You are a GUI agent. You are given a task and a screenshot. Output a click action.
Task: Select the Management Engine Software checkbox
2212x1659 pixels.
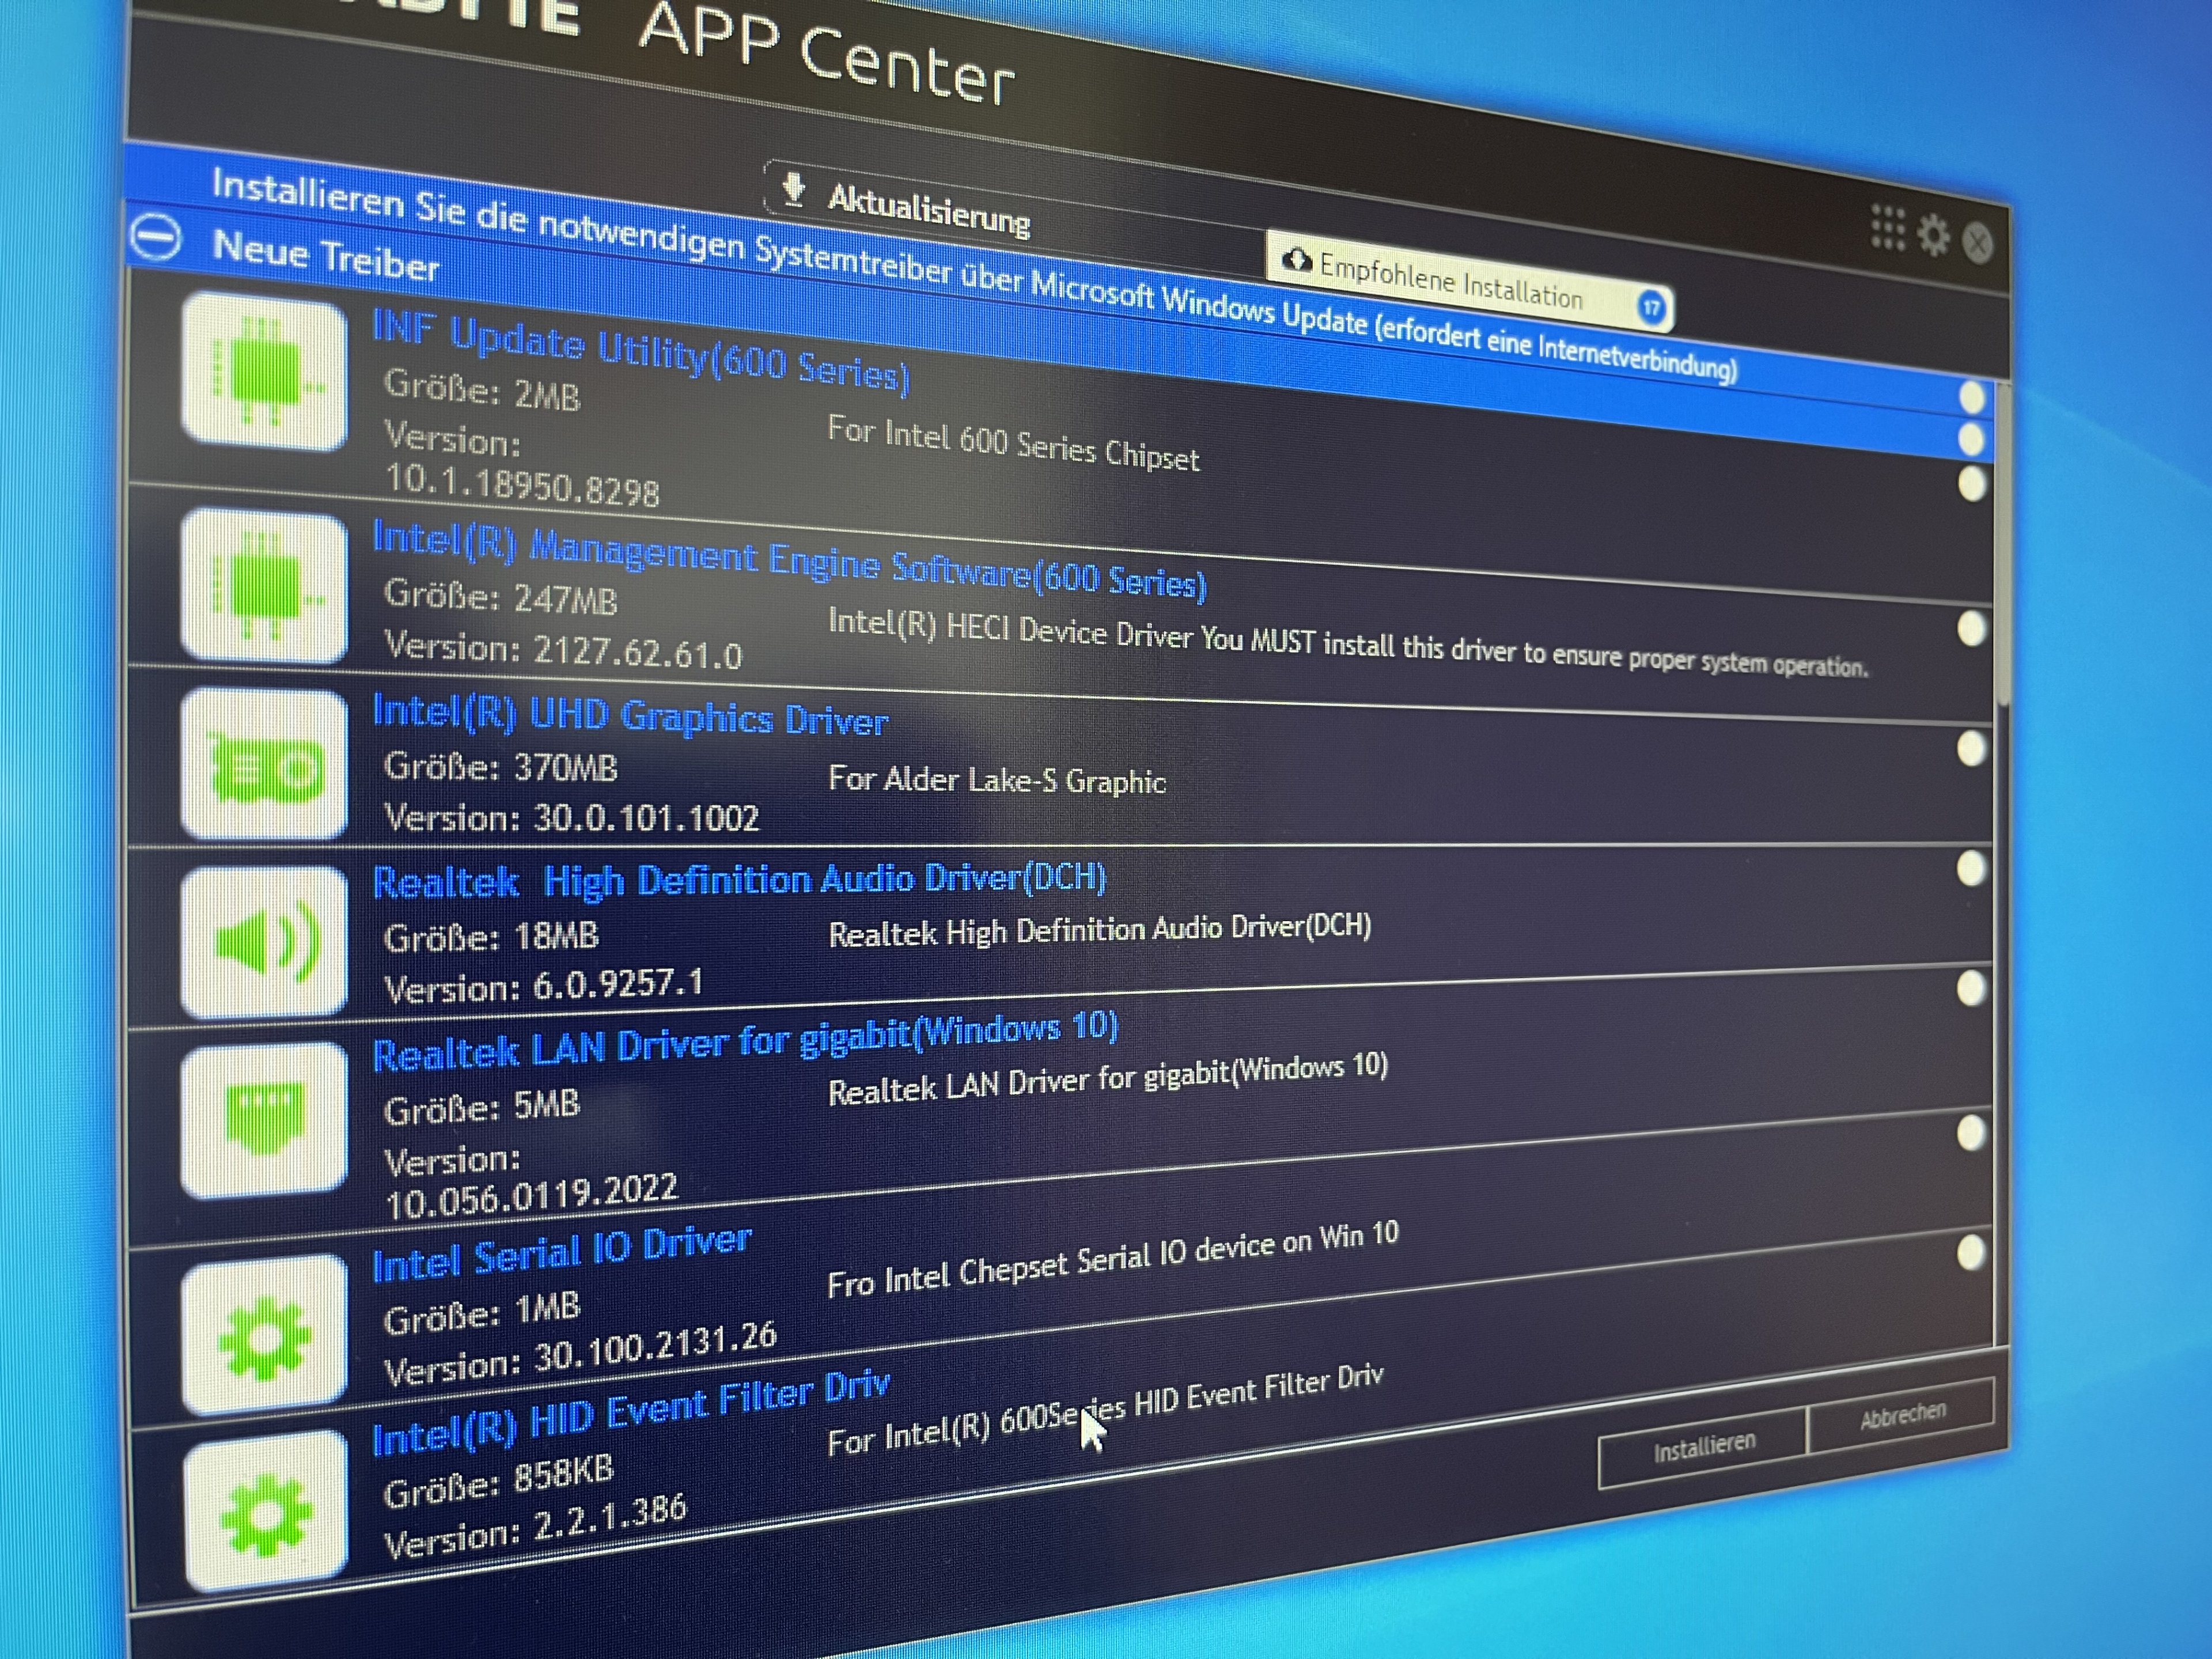[1971, 629]
